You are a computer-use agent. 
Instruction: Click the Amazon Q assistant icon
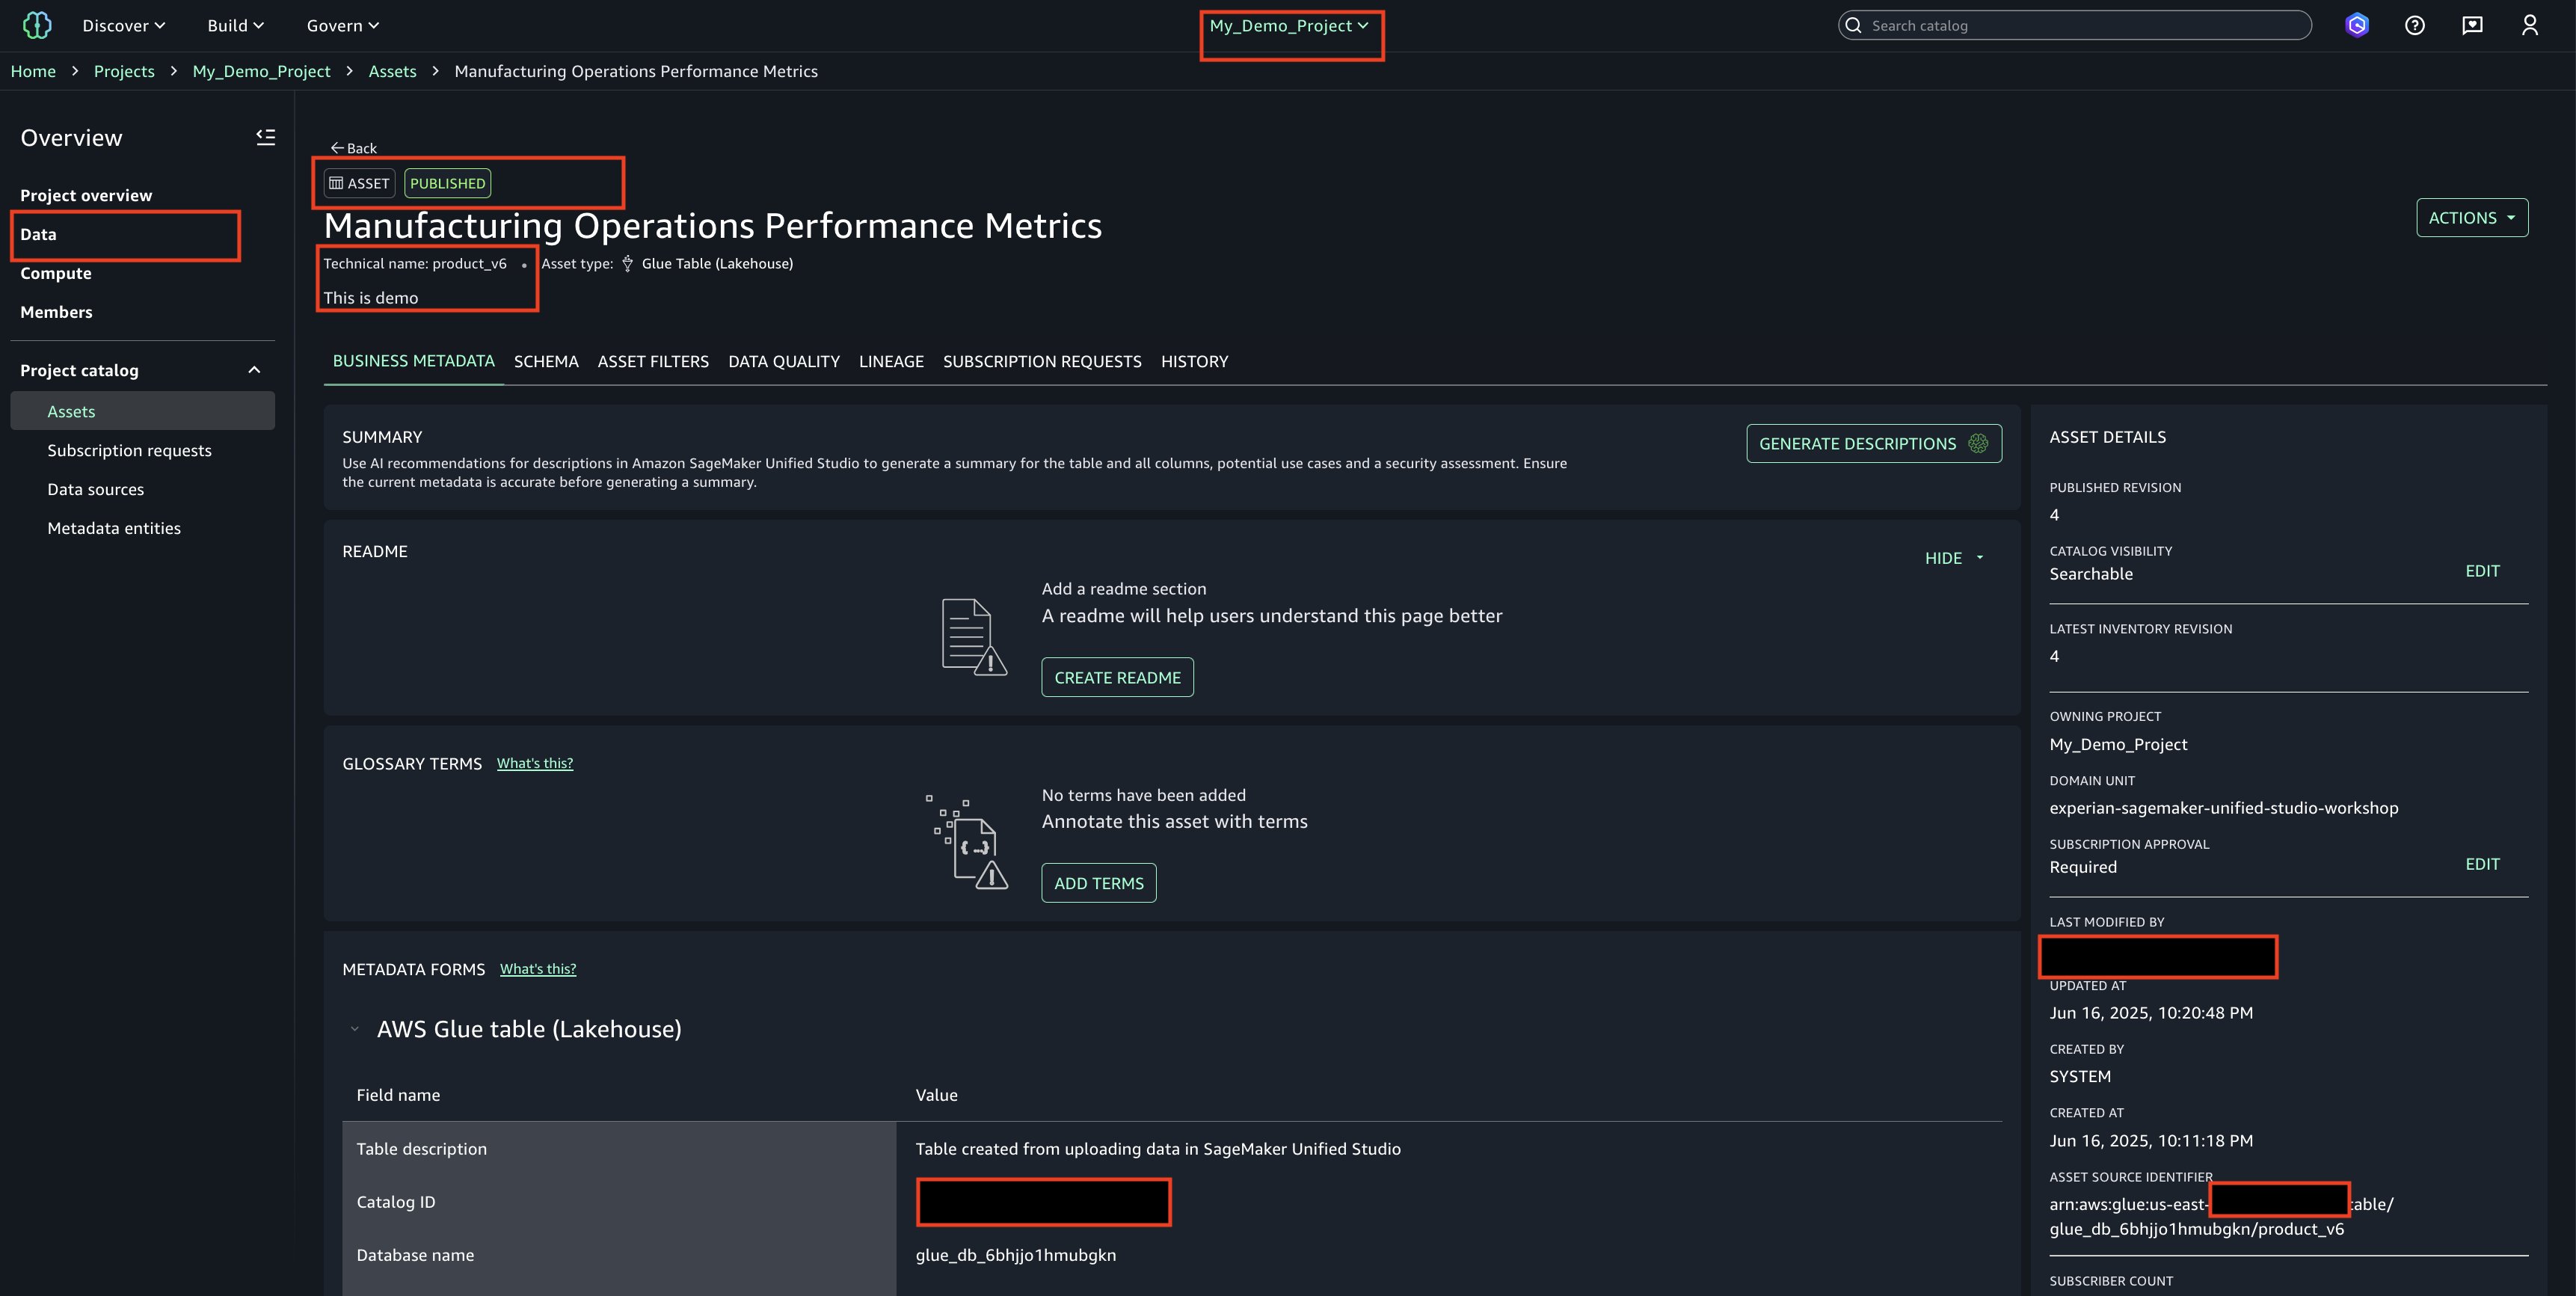(x=2357, y=25)
